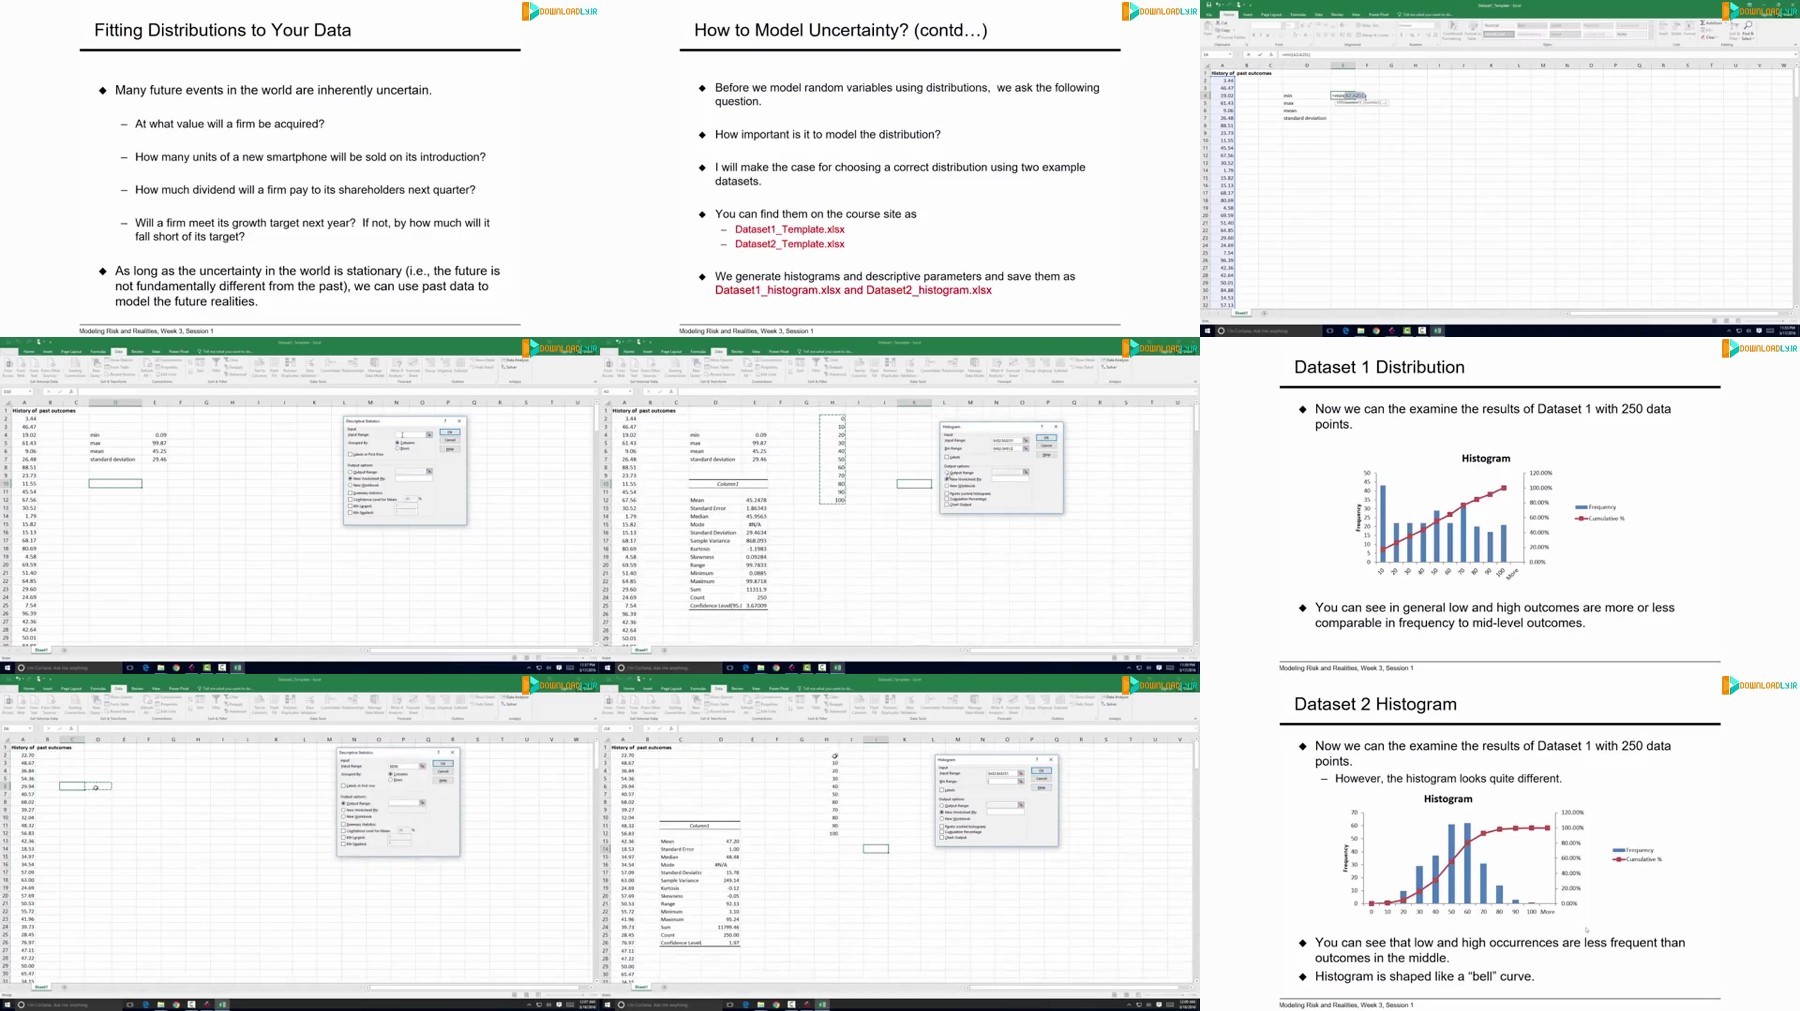The width and height of the screenshot is (1800, 1011).
Task: Open the Home tab in Home-tab Excel window
Action: pyautogui.click(x=1229, y=14)
